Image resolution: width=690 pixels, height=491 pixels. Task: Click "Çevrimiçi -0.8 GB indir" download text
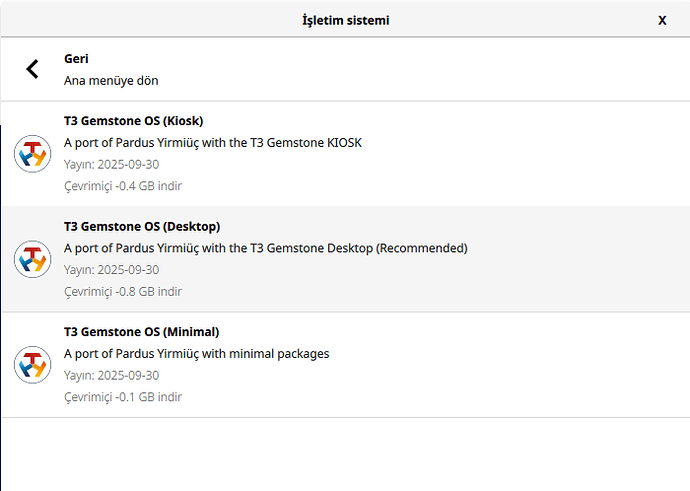[x=122, y=292]
